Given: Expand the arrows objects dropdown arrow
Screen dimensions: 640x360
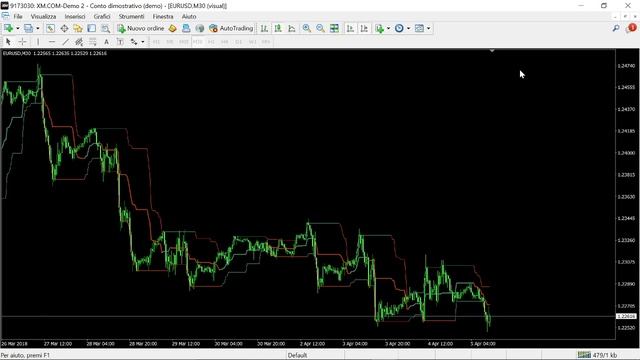Looking at the screenshot, I should [x=142, y=42].
